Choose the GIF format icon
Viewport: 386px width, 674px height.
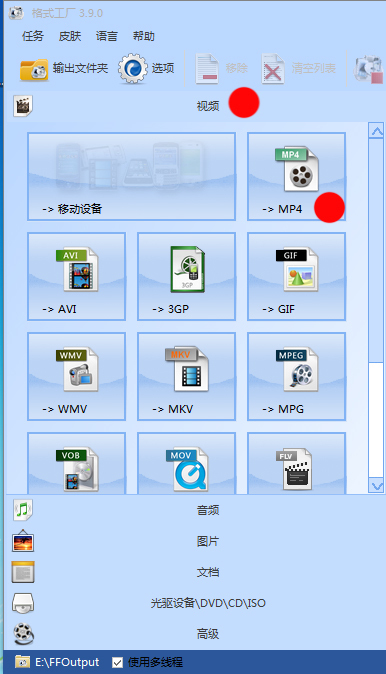[x=297, y=269]
